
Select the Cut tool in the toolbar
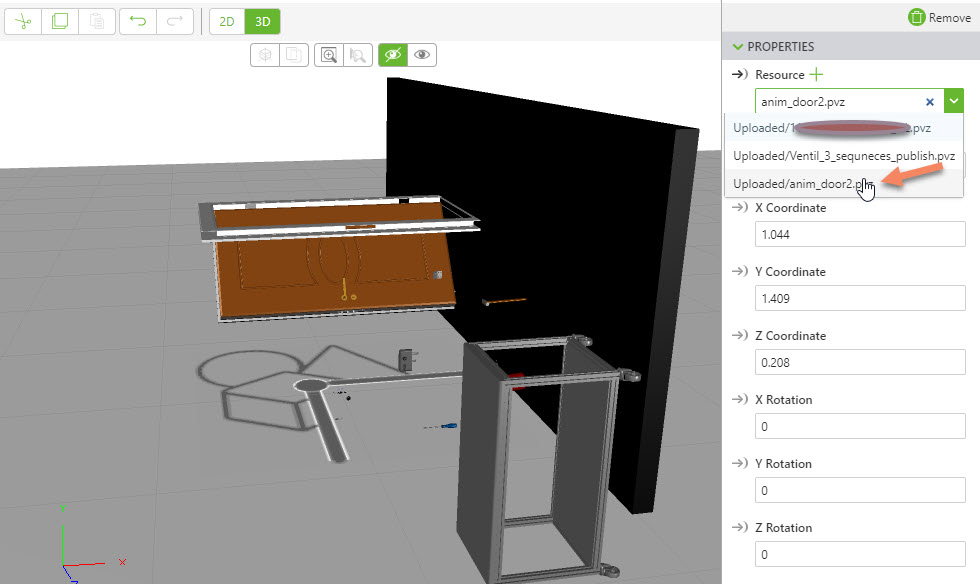point(22,20)
